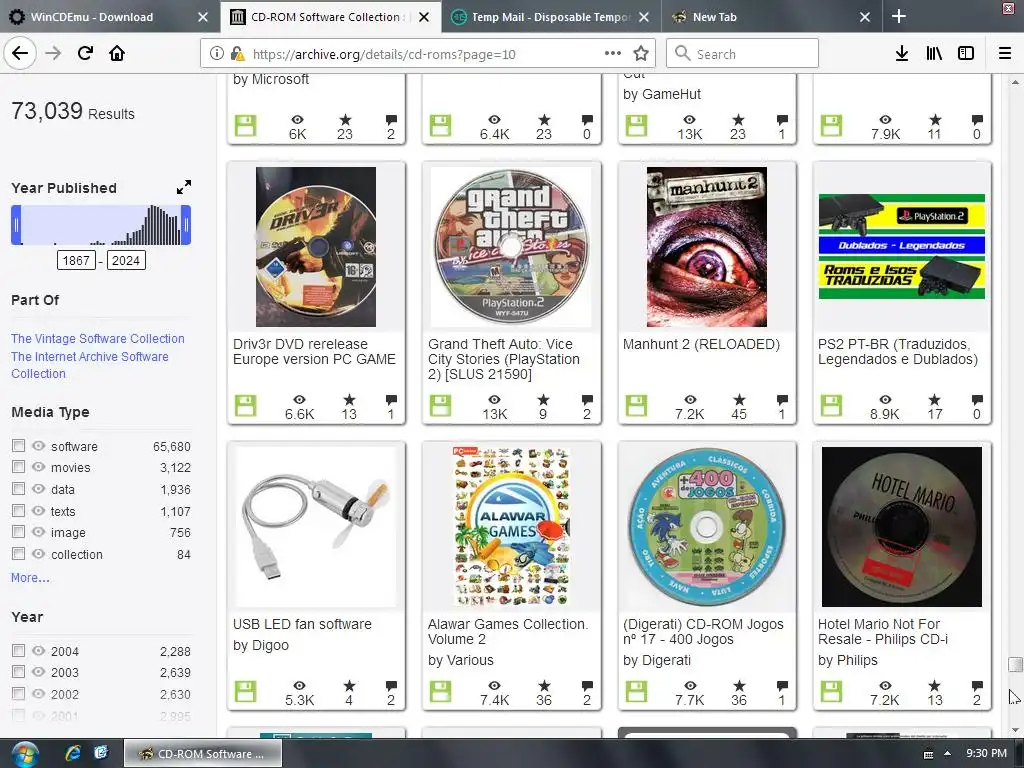The height and width of the screenshot is (768, 1024).
Task: Open Internet Explorer from the taskbar
Action: click(x=72, y=753)
